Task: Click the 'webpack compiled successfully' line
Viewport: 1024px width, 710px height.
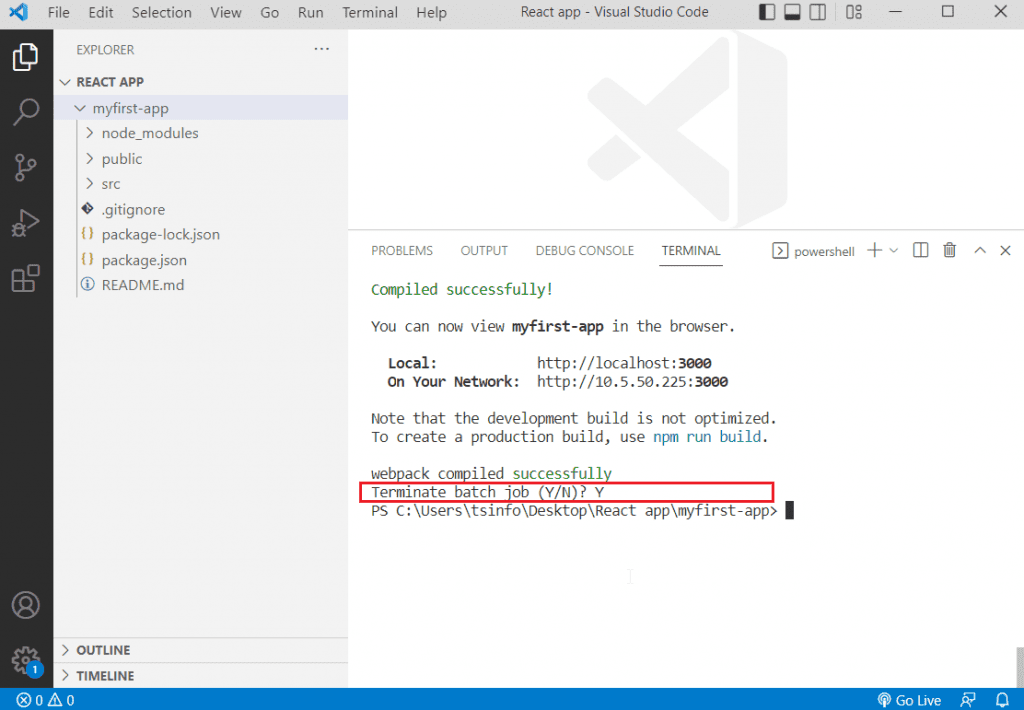Action: 491,474
